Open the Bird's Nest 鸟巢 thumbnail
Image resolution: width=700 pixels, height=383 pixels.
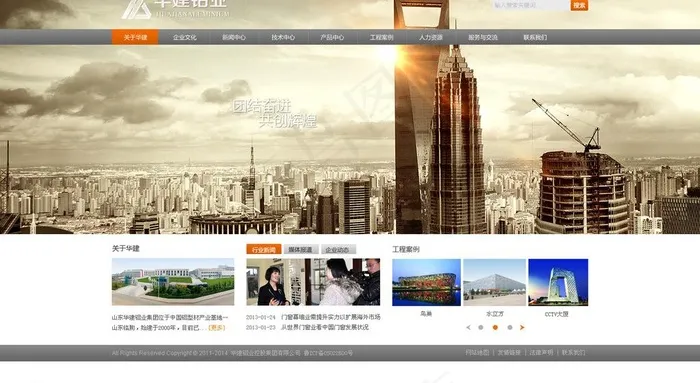point(426,283)
